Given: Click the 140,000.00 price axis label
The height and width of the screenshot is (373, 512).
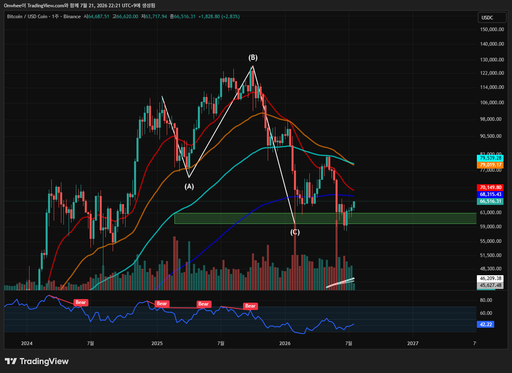Looking at the screenshot, I should click(x=492, y=44).
